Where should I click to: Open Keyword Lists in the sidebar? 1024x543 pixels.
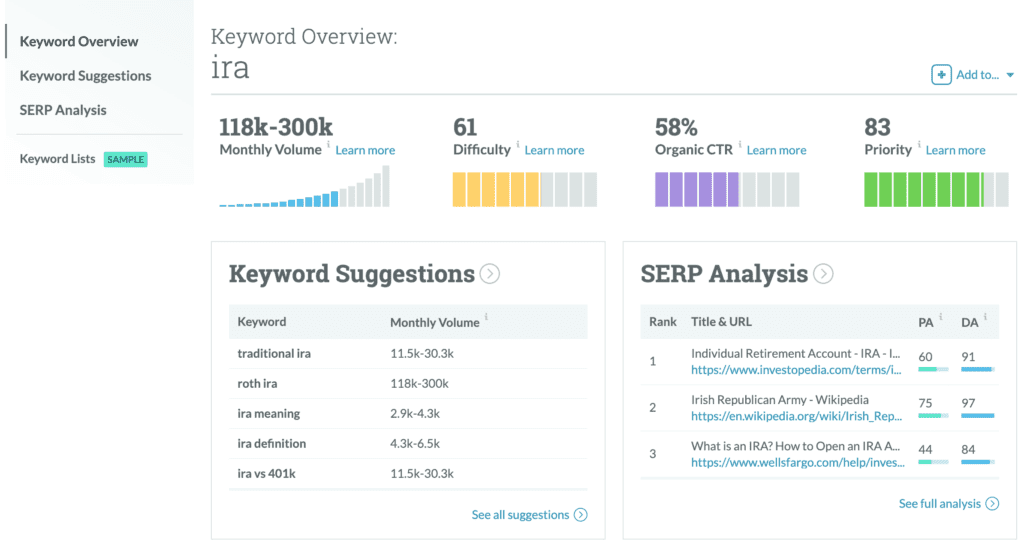pyautogui.click(x=57, y=159)
